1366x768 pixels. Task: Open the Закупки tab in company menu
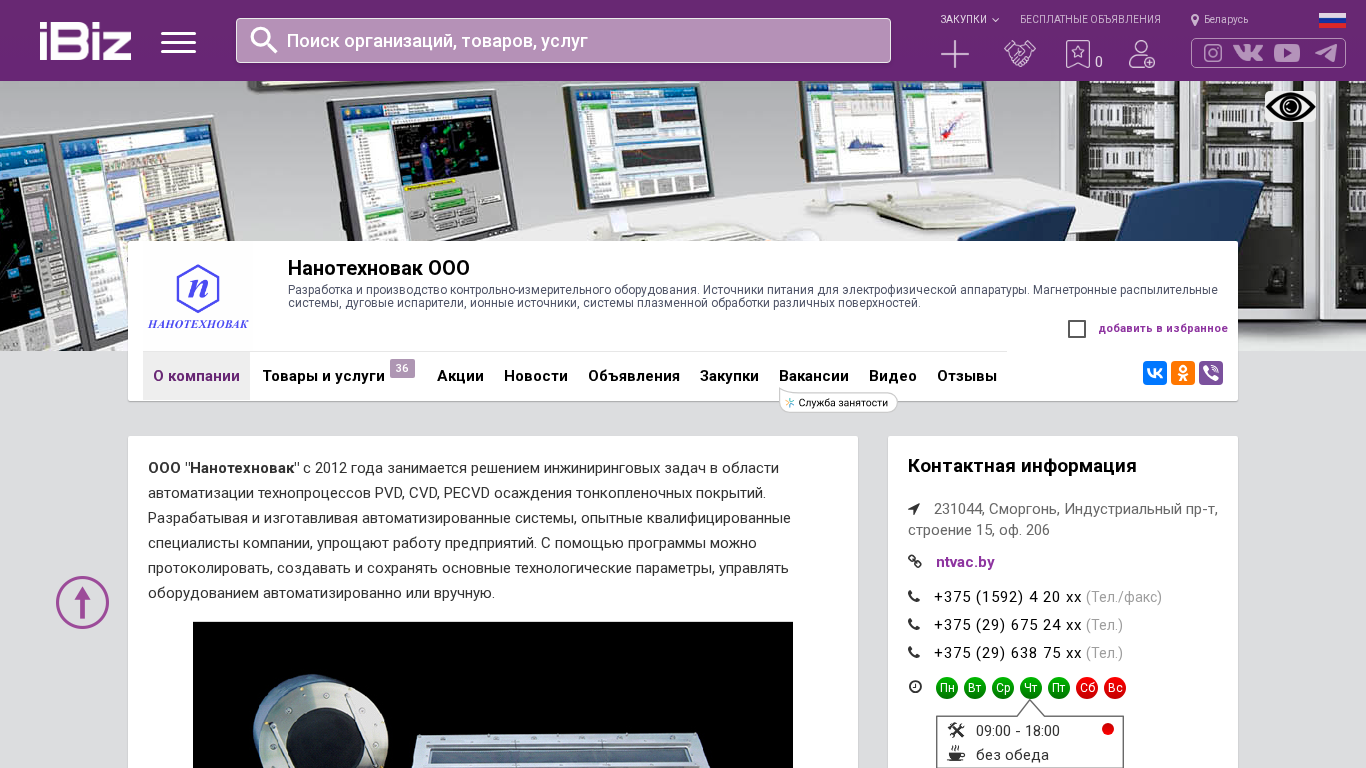coord(729,376)
